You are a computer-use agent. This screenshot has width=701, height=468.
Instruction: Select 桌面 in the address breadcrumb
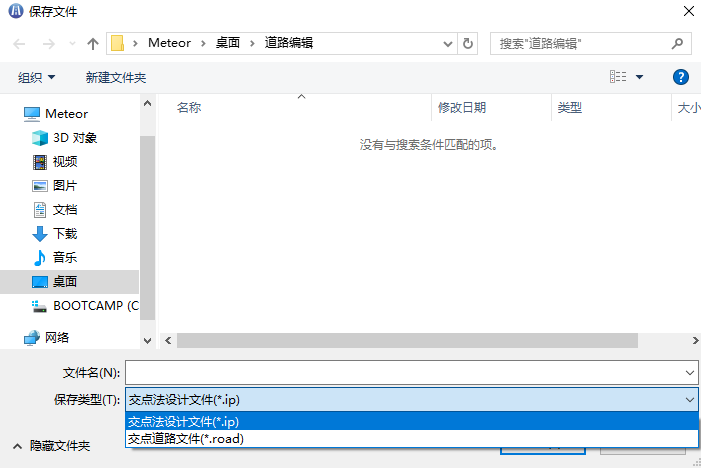coord(228,43)
